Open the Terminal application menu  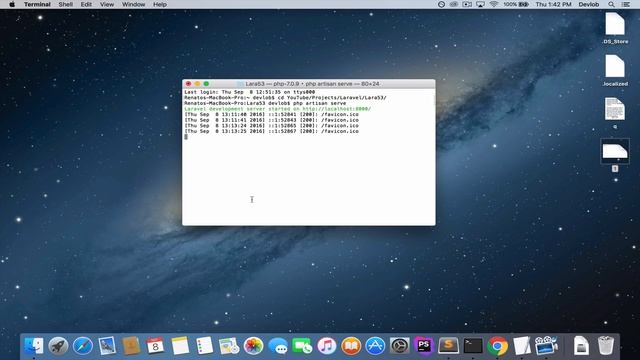click(x=37, y=4)
